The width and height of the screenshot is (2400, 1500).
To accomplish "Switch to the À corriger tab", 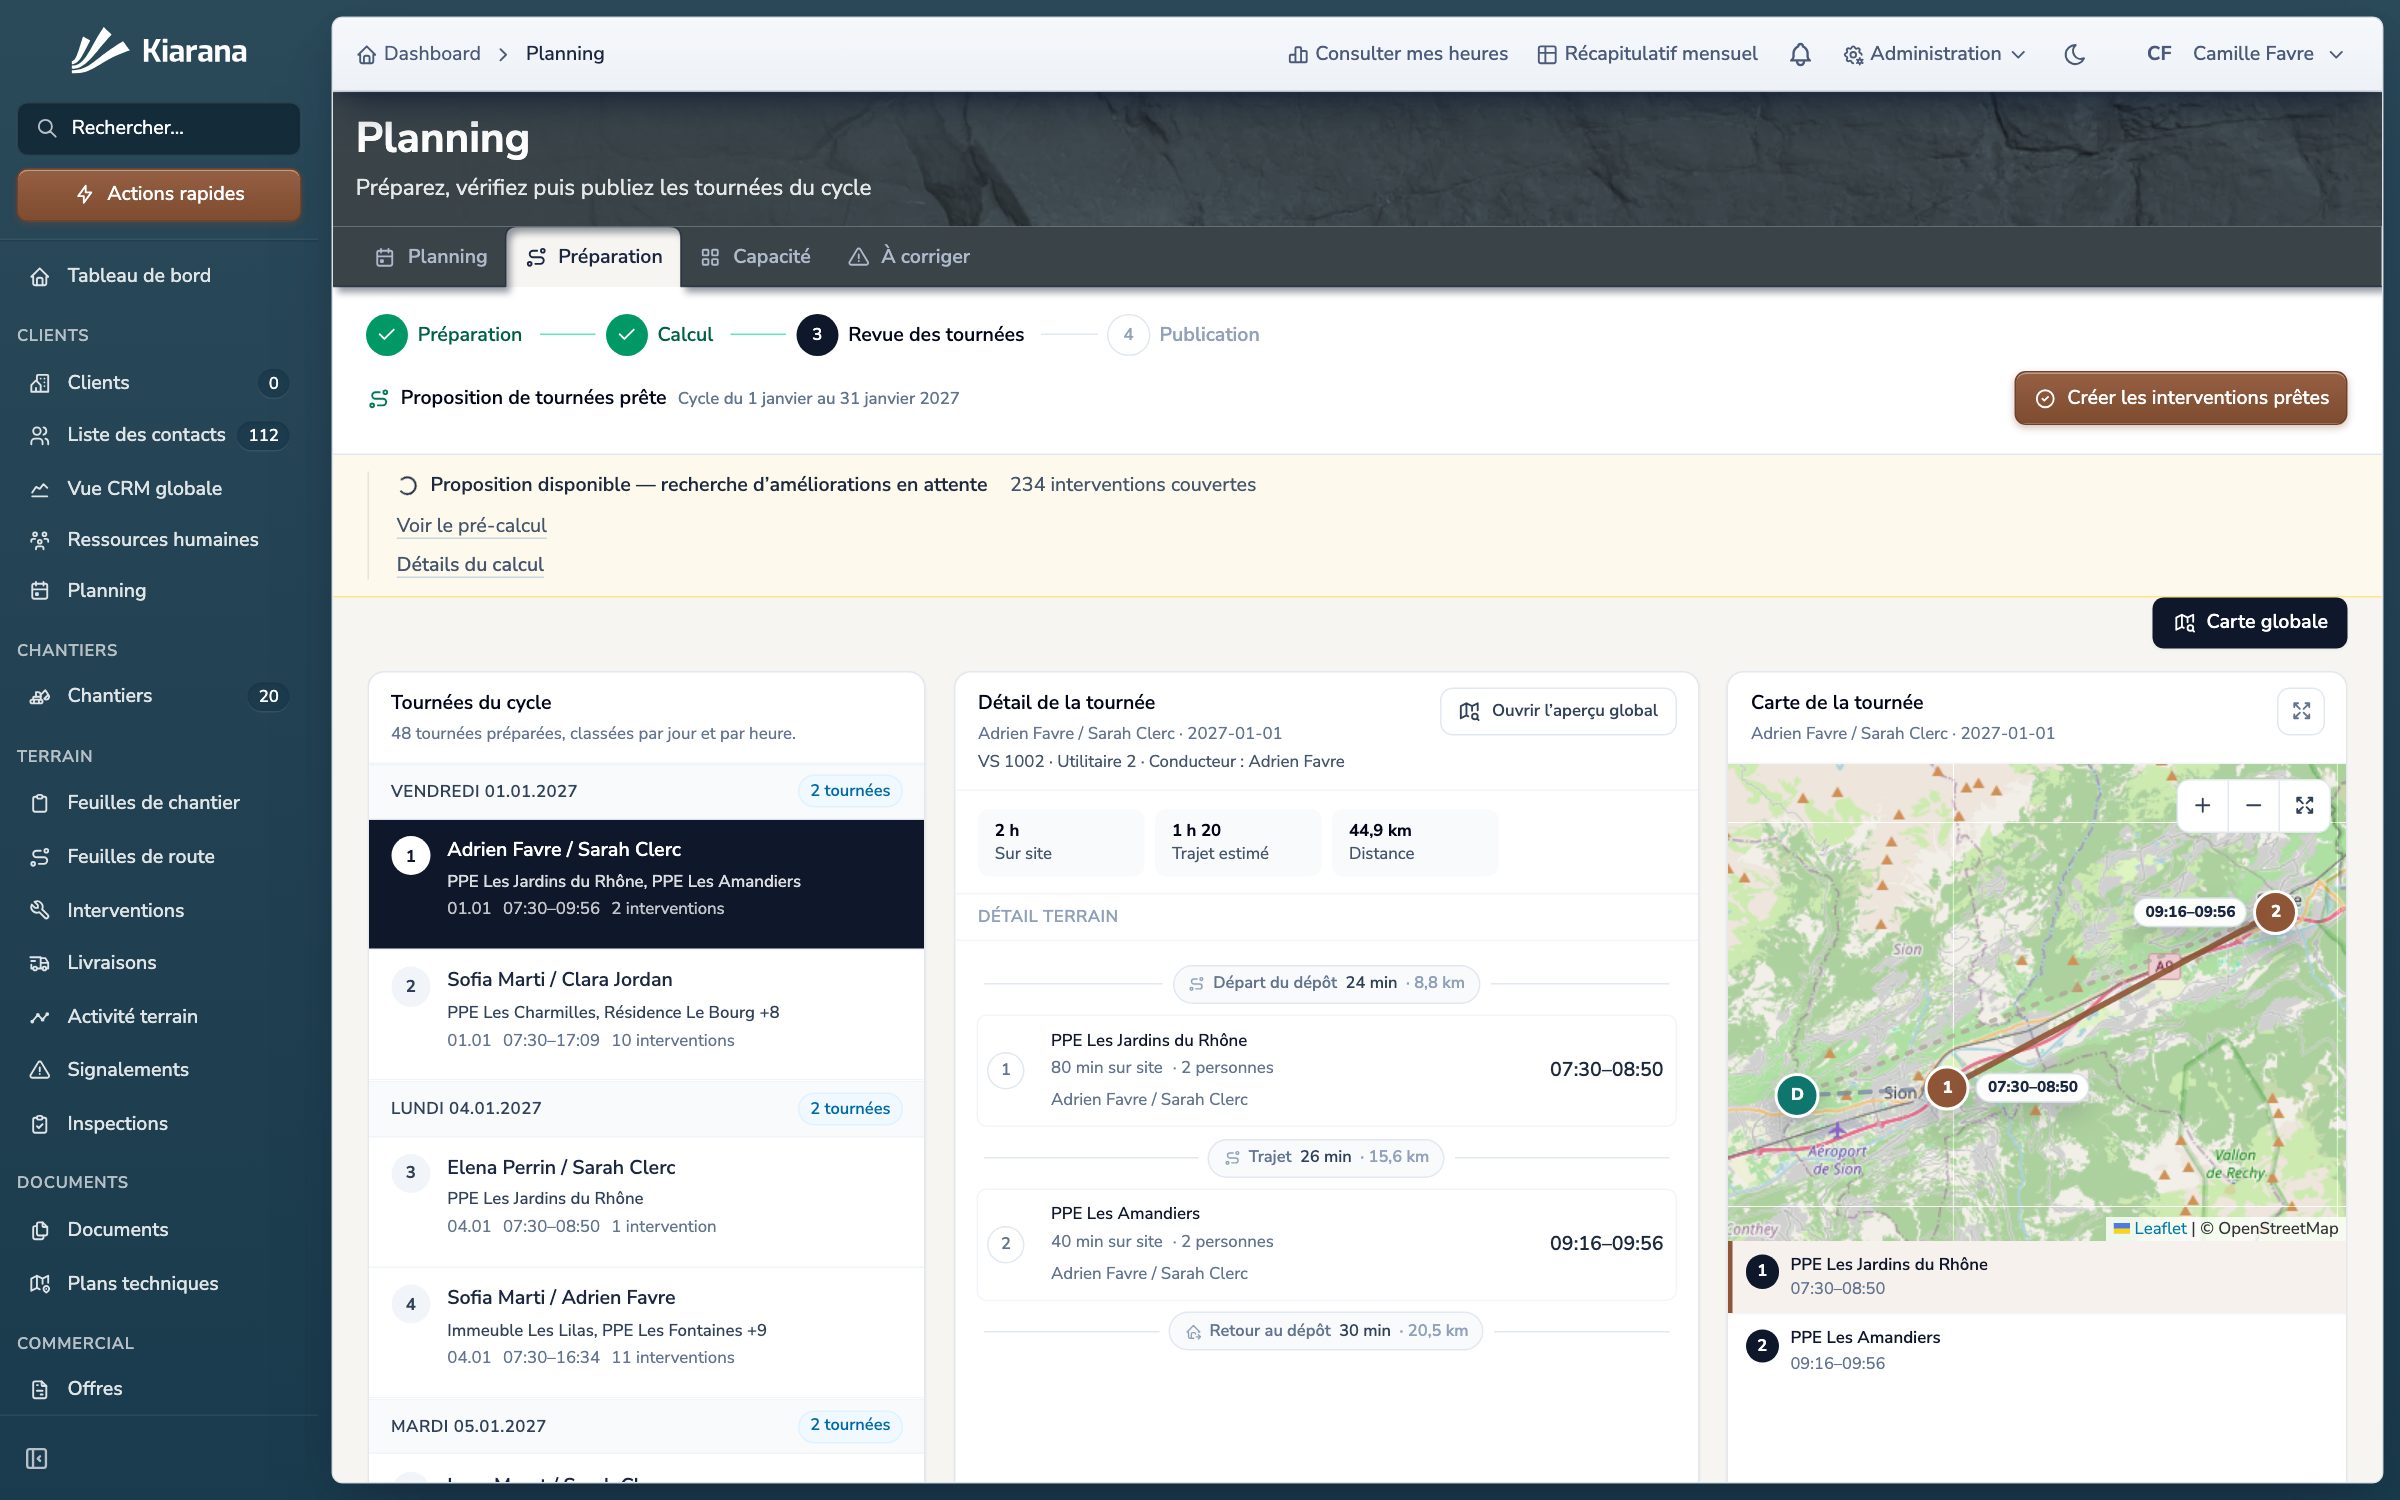I will tap(909, 257).
